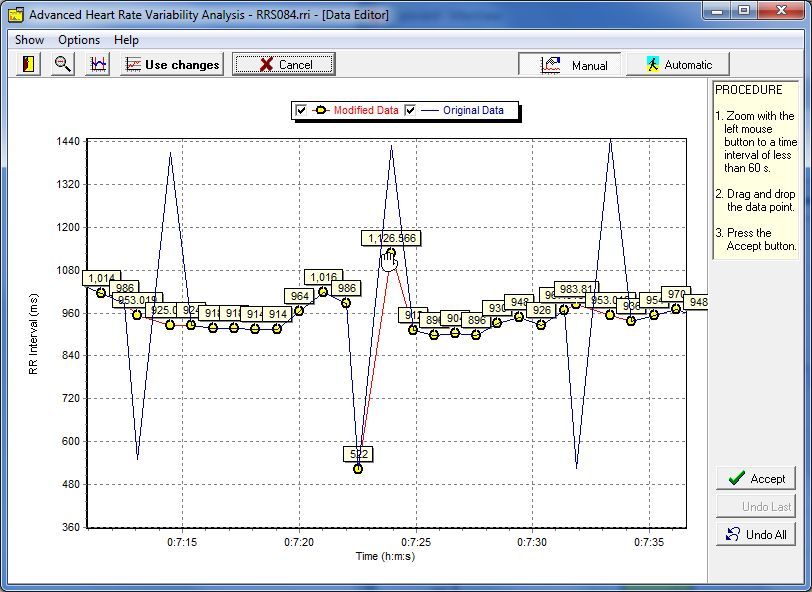
Task: Click the zoom out magnifier icon
Action: point(63,64)
